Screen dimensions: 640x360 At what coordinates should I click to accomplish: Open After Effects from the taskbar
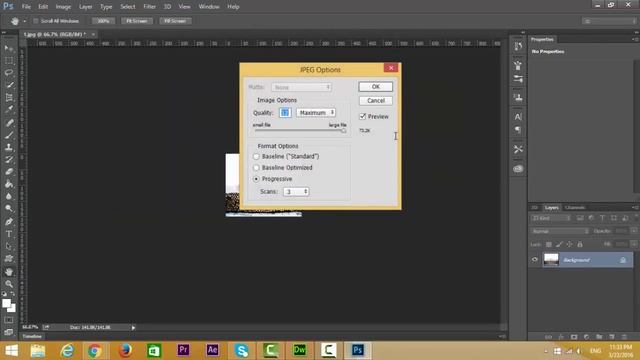[x=212, y=350]
